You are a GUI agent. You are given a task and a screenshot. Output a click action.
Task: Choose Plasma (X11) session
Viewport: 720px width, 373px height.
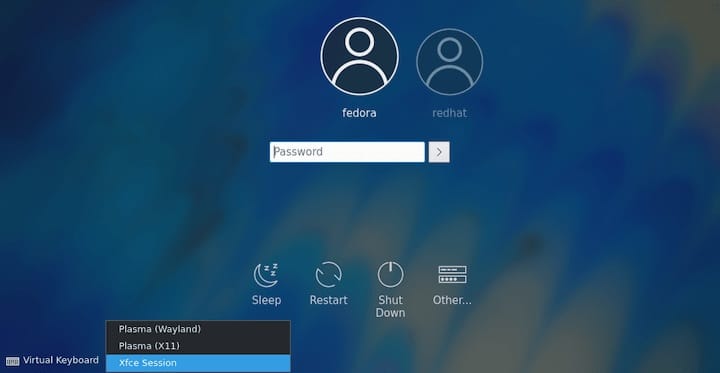click(198, 346)
